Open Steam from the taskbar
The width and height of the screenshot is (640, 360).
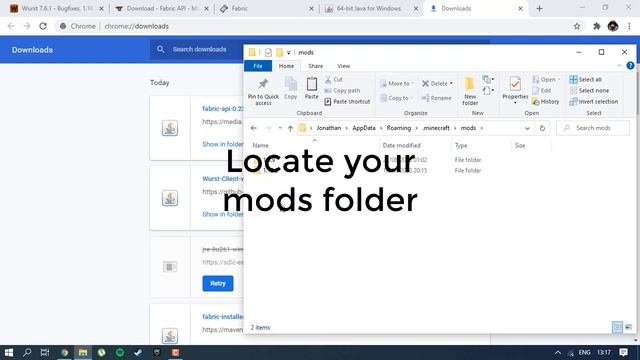pos(138,352)
